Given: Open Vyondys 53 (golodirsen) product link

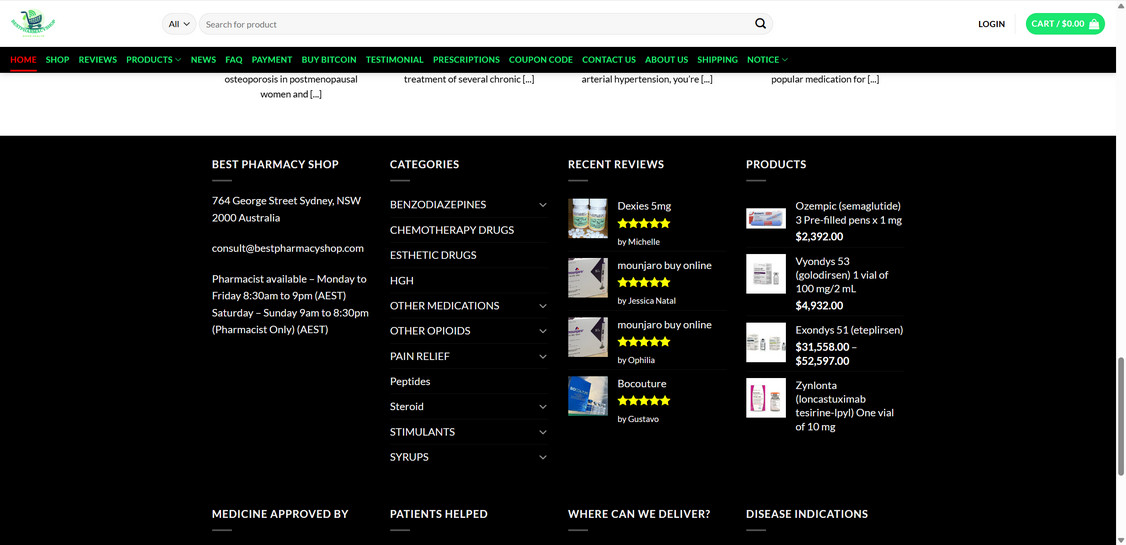Looking at the screenshot, I should [x=842, y=275].
